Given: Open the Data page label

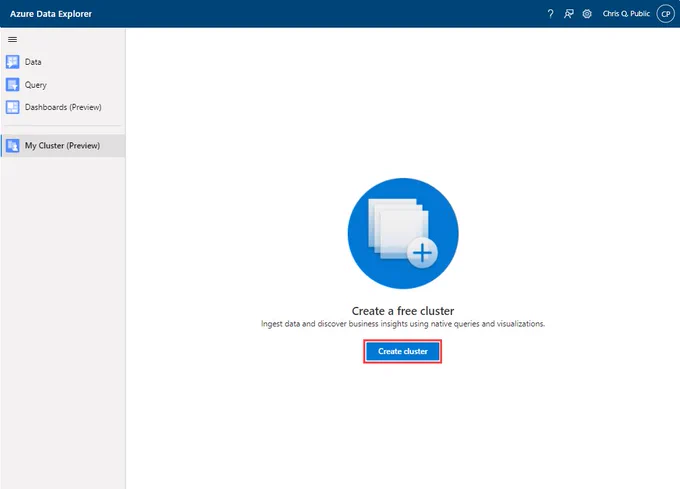Looking at the screenshot, I should pos(33,62).
